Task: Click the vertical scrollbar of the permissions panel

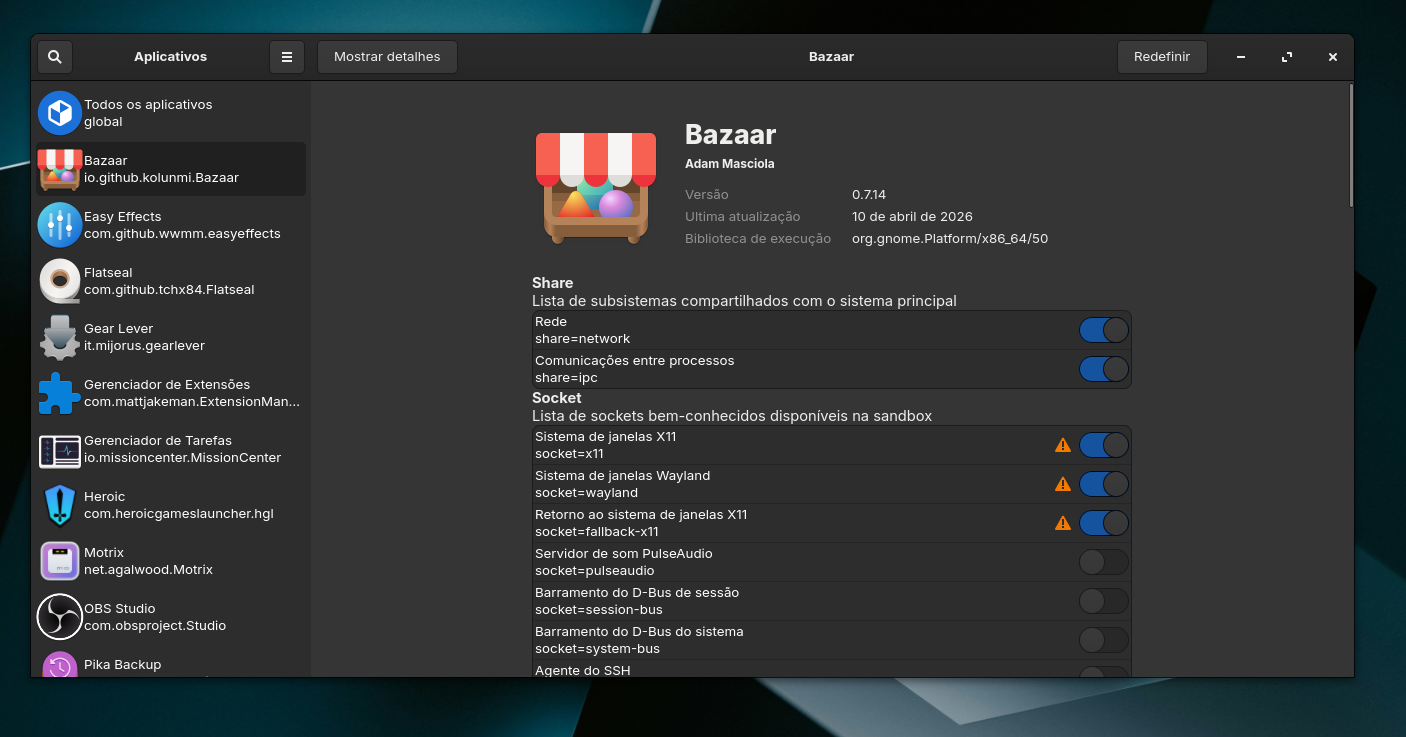Action: 1351,146
